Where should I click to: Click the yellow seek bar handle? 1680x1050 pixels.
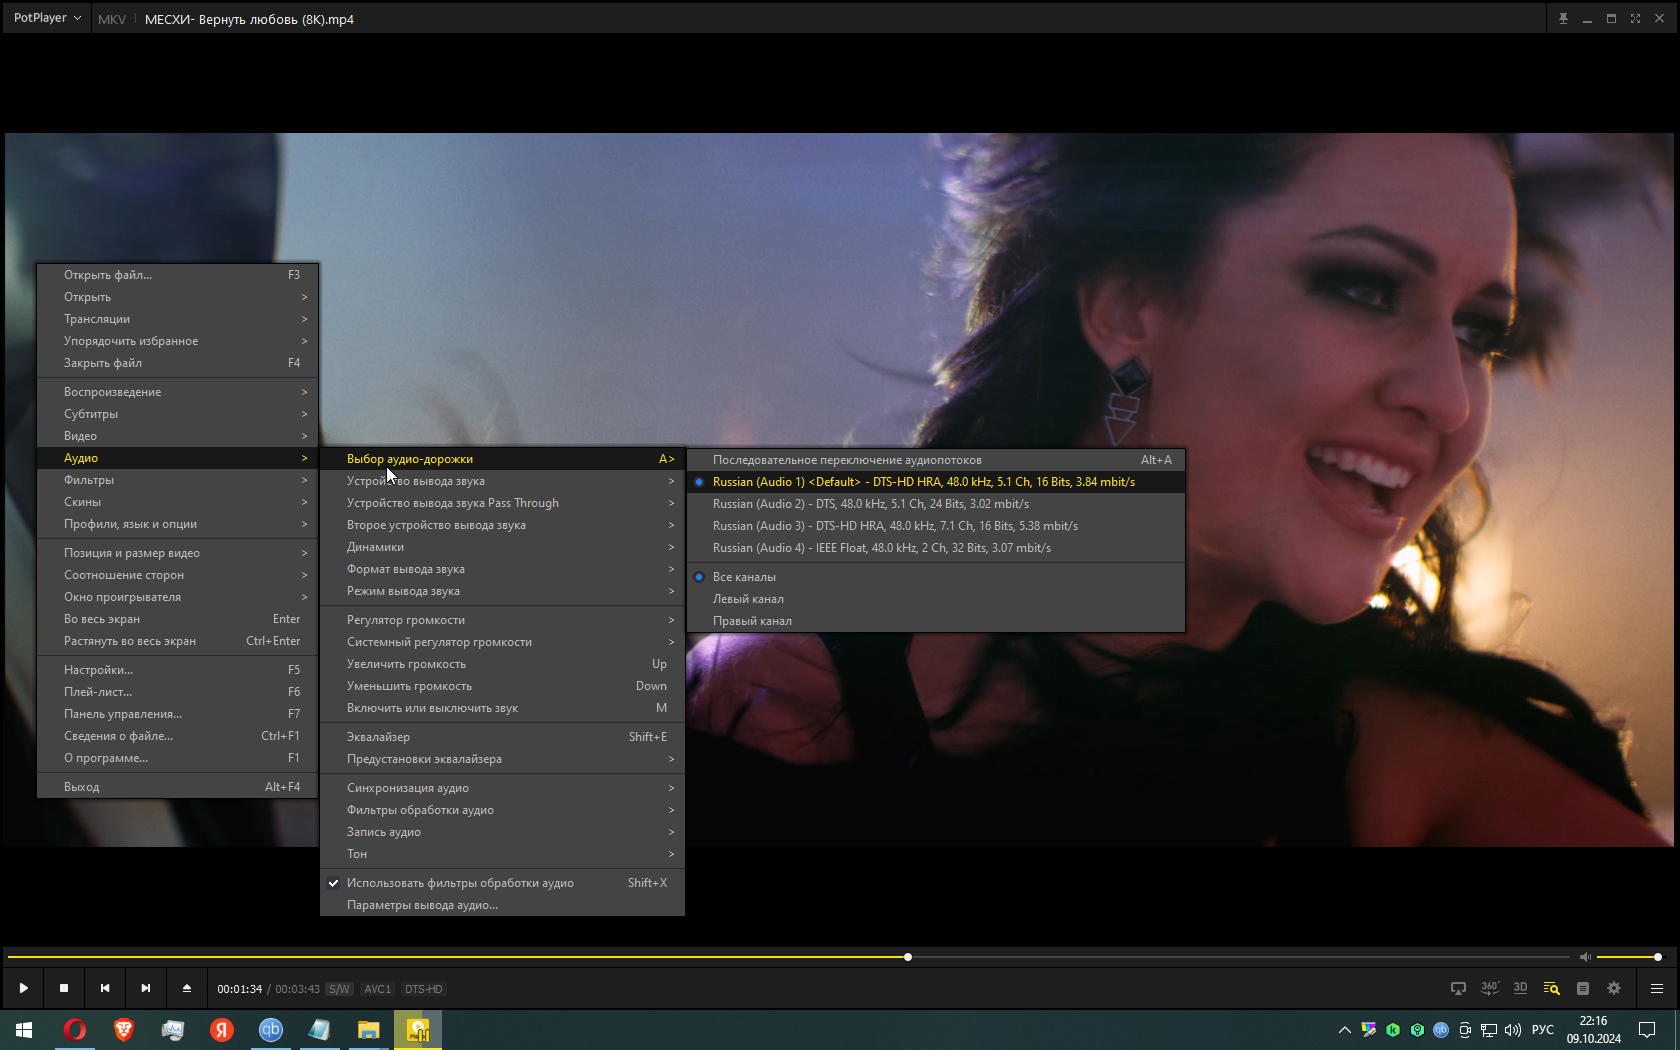coord(908,957)
